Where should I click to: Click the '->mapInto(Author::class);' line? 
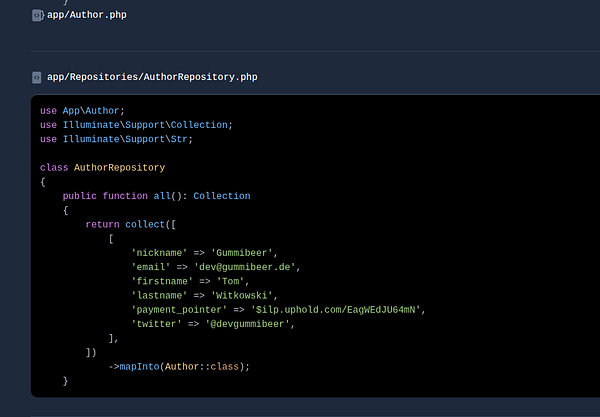(x=179, y=367)
